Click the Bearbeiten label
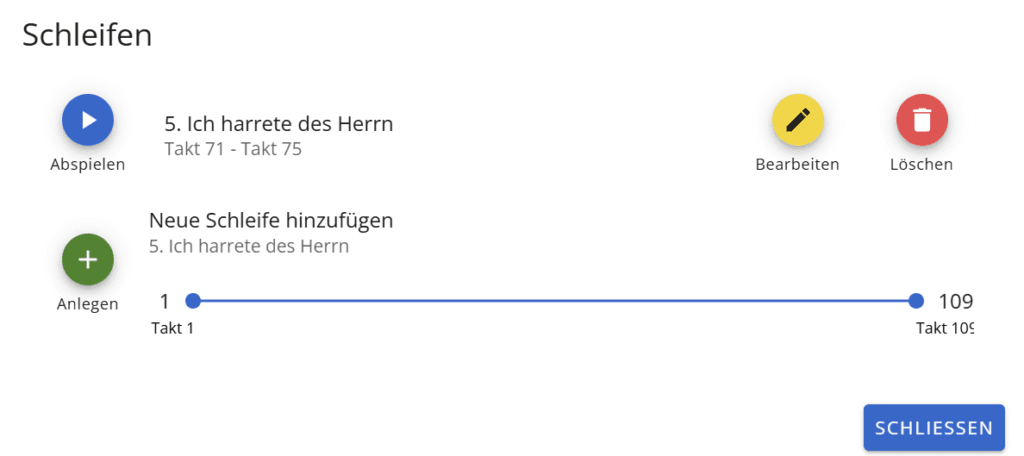The width and height of the screenshot is (1024, 456). coord(797,165)
